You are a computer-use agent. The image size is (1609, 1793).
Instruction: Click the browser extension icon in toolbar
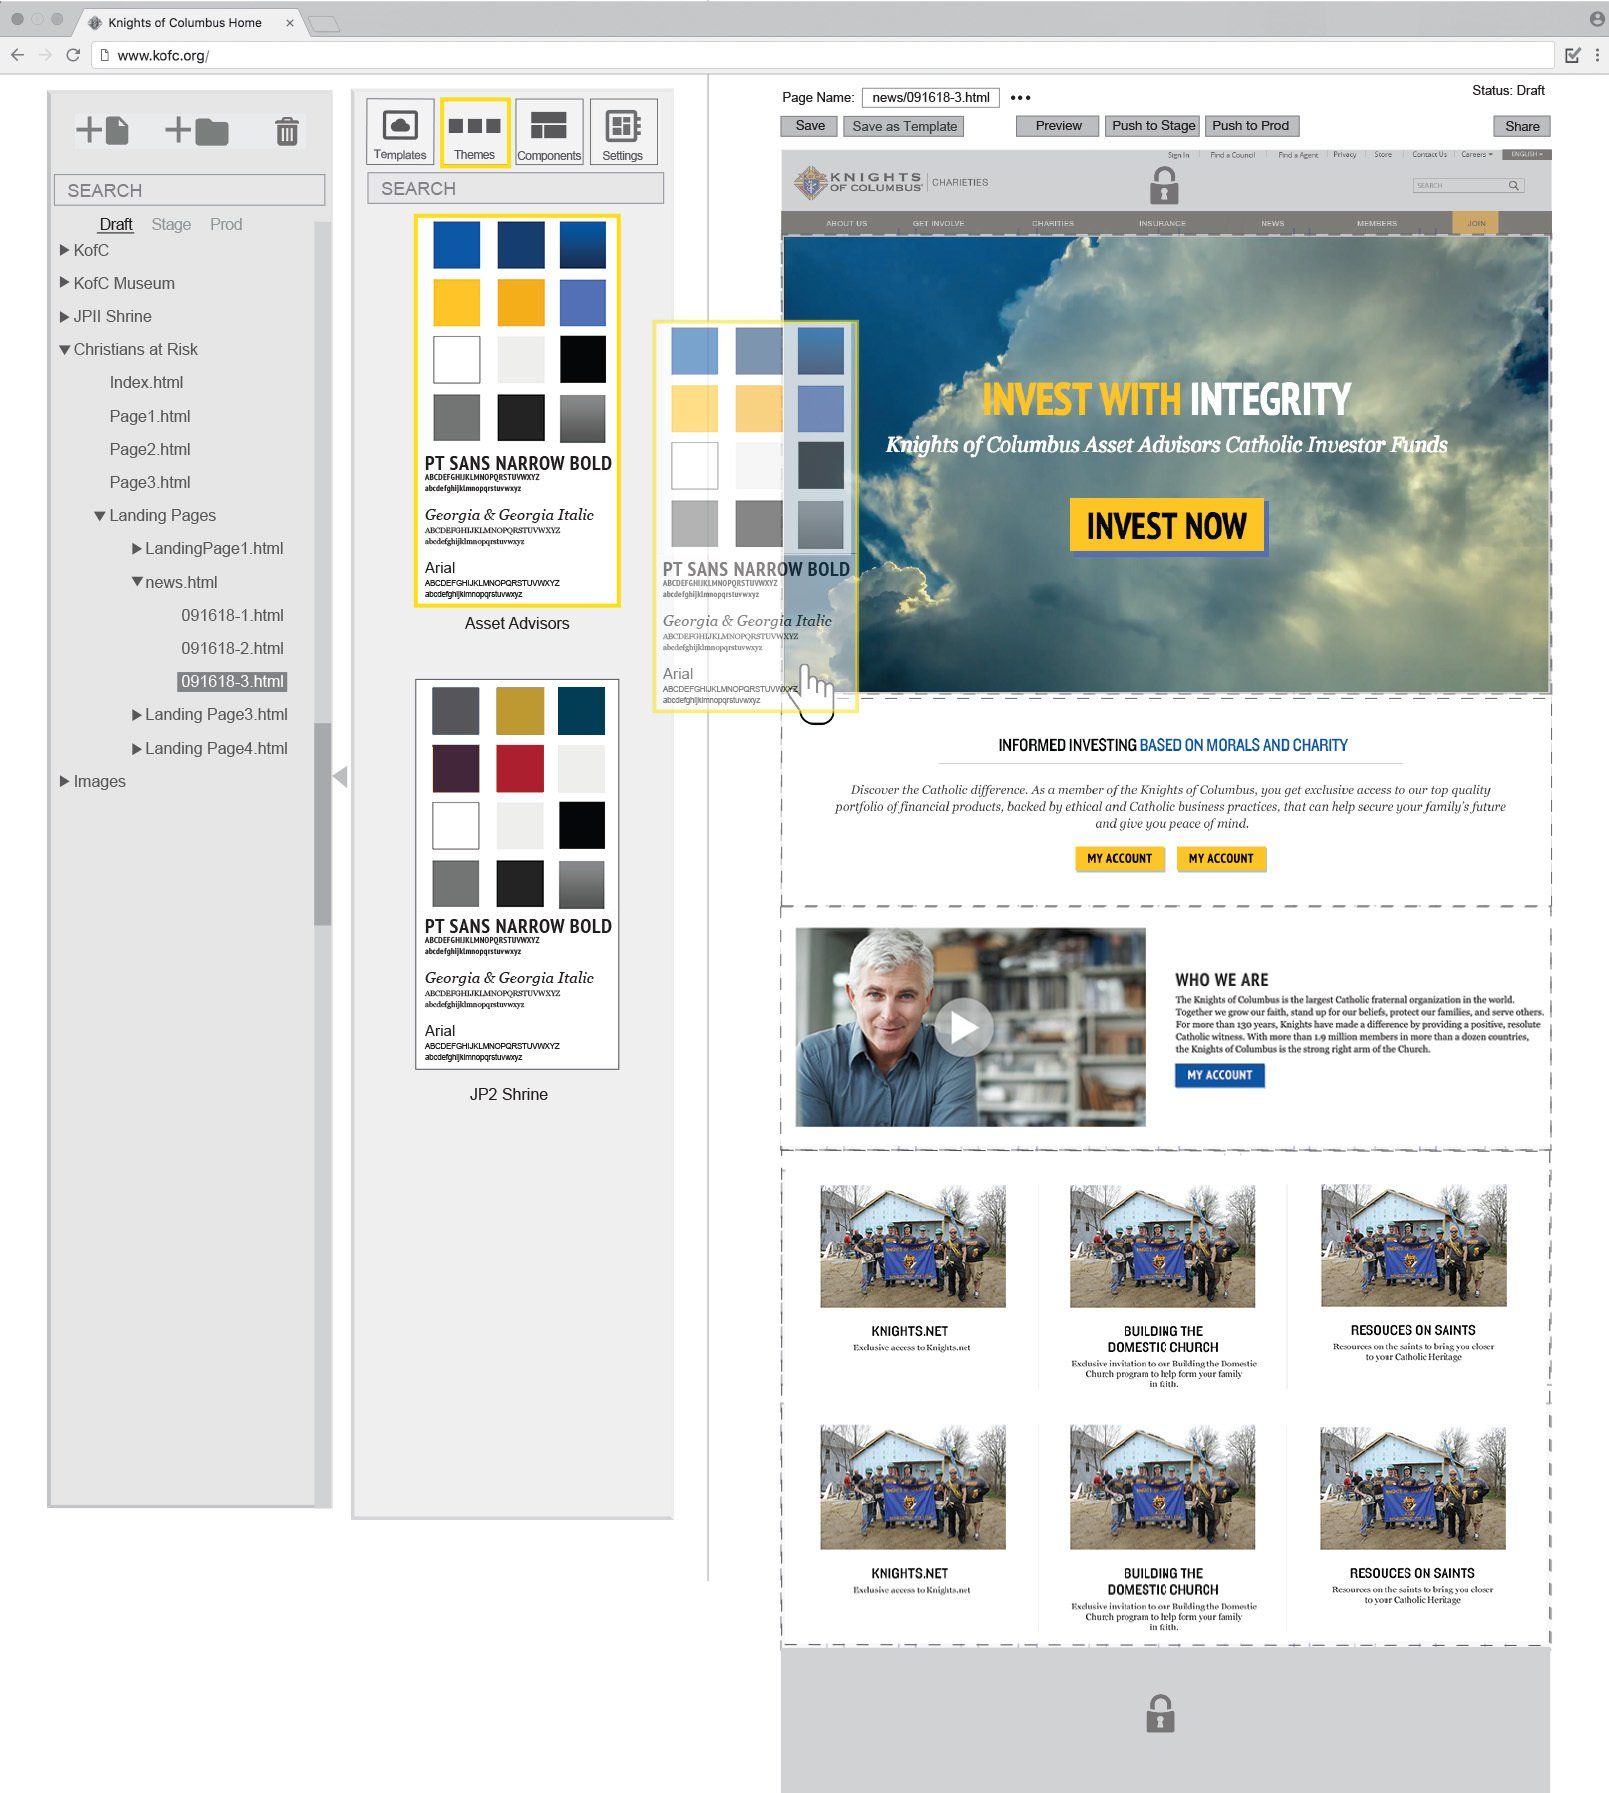click(x=1573, y=55)
